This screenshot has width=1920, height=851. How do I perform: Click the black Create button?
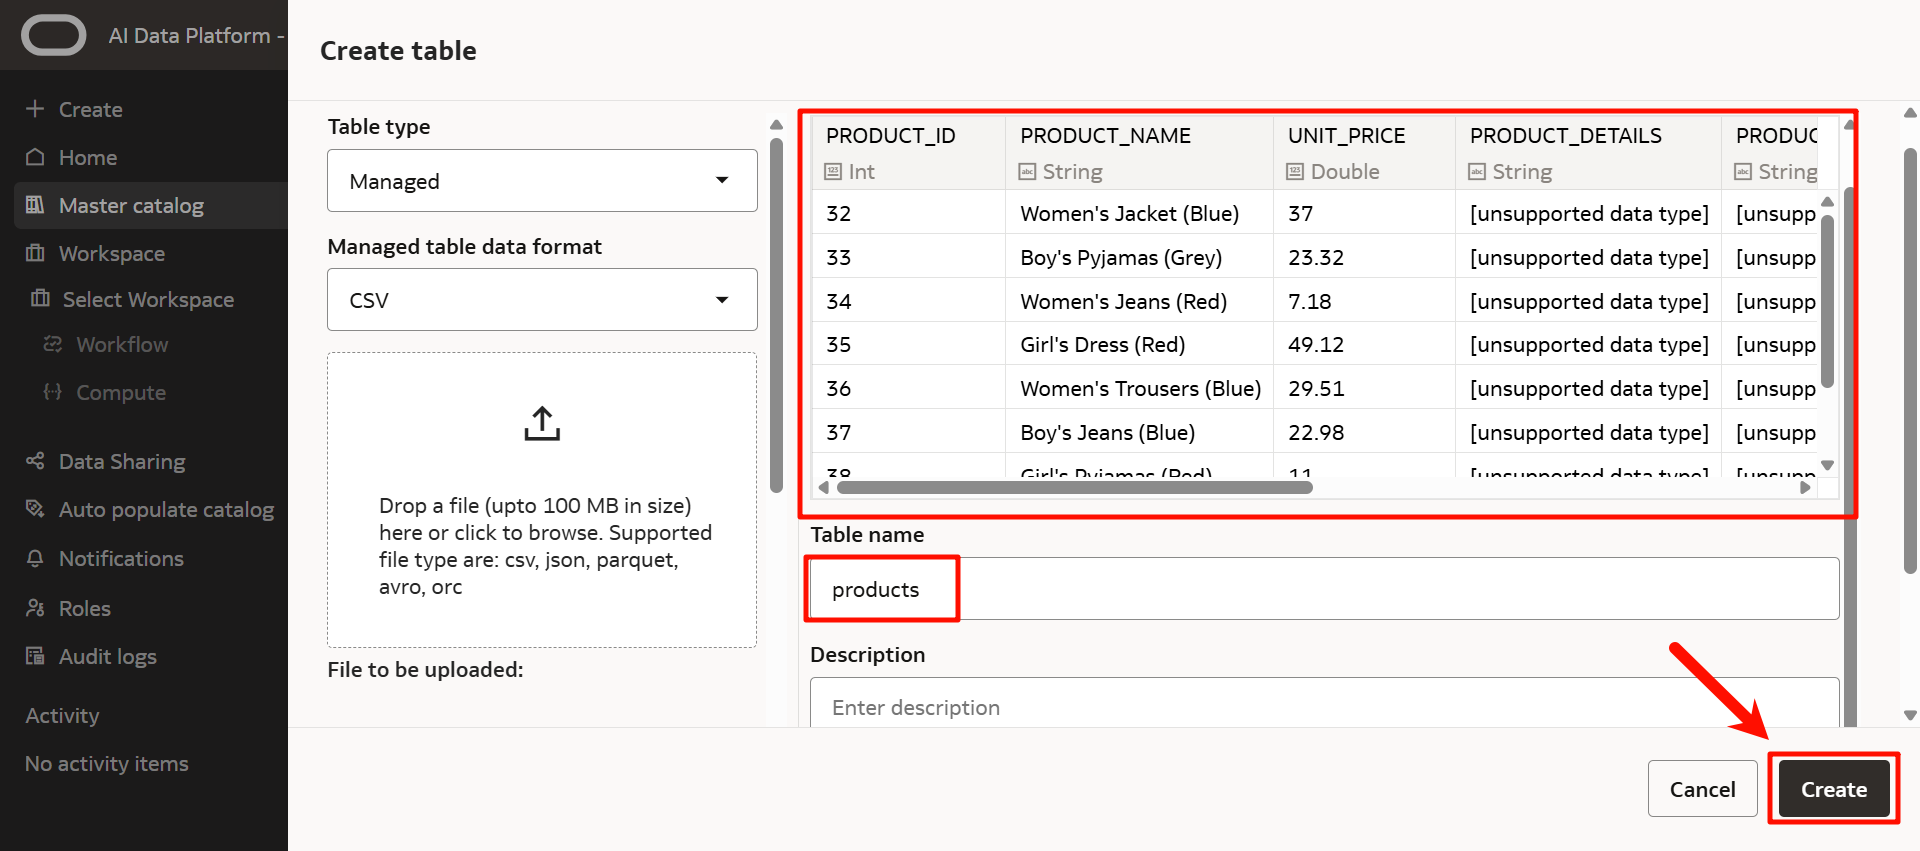click(x=1833, y=789)
